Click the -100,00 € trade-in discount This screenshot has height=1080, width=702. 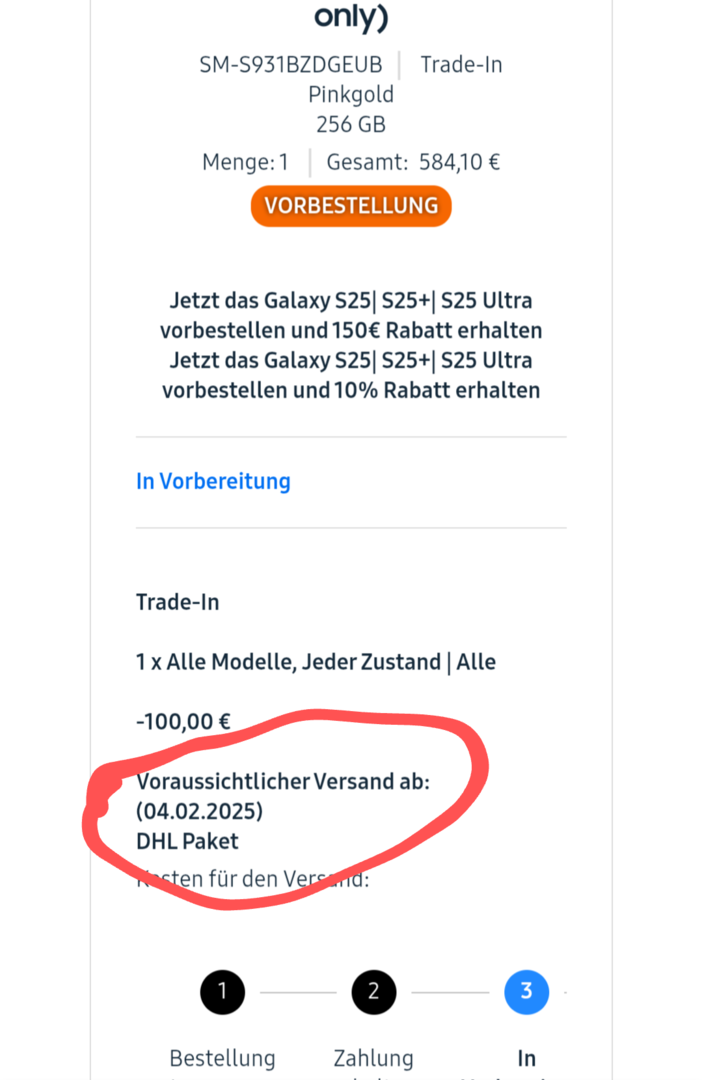coord(183,721)
